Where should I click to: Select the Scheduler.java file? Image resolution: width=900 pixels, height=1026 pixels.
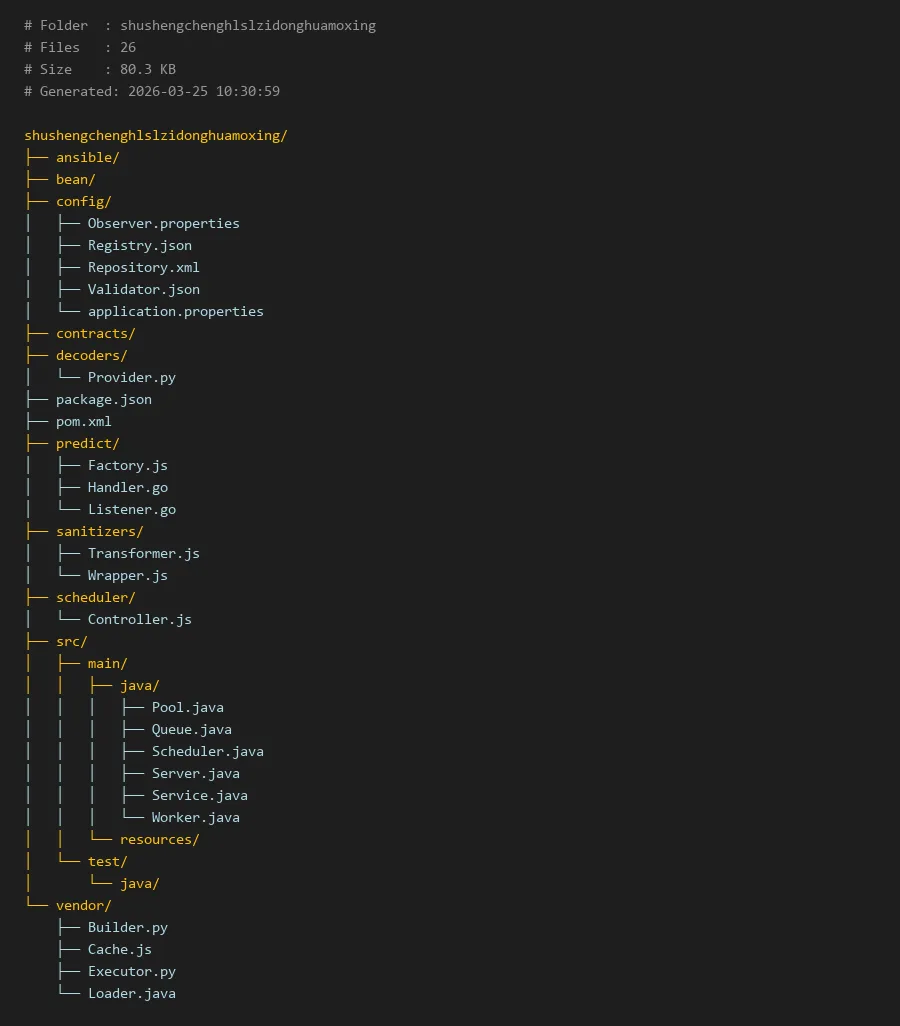click(x=207, y=751)
